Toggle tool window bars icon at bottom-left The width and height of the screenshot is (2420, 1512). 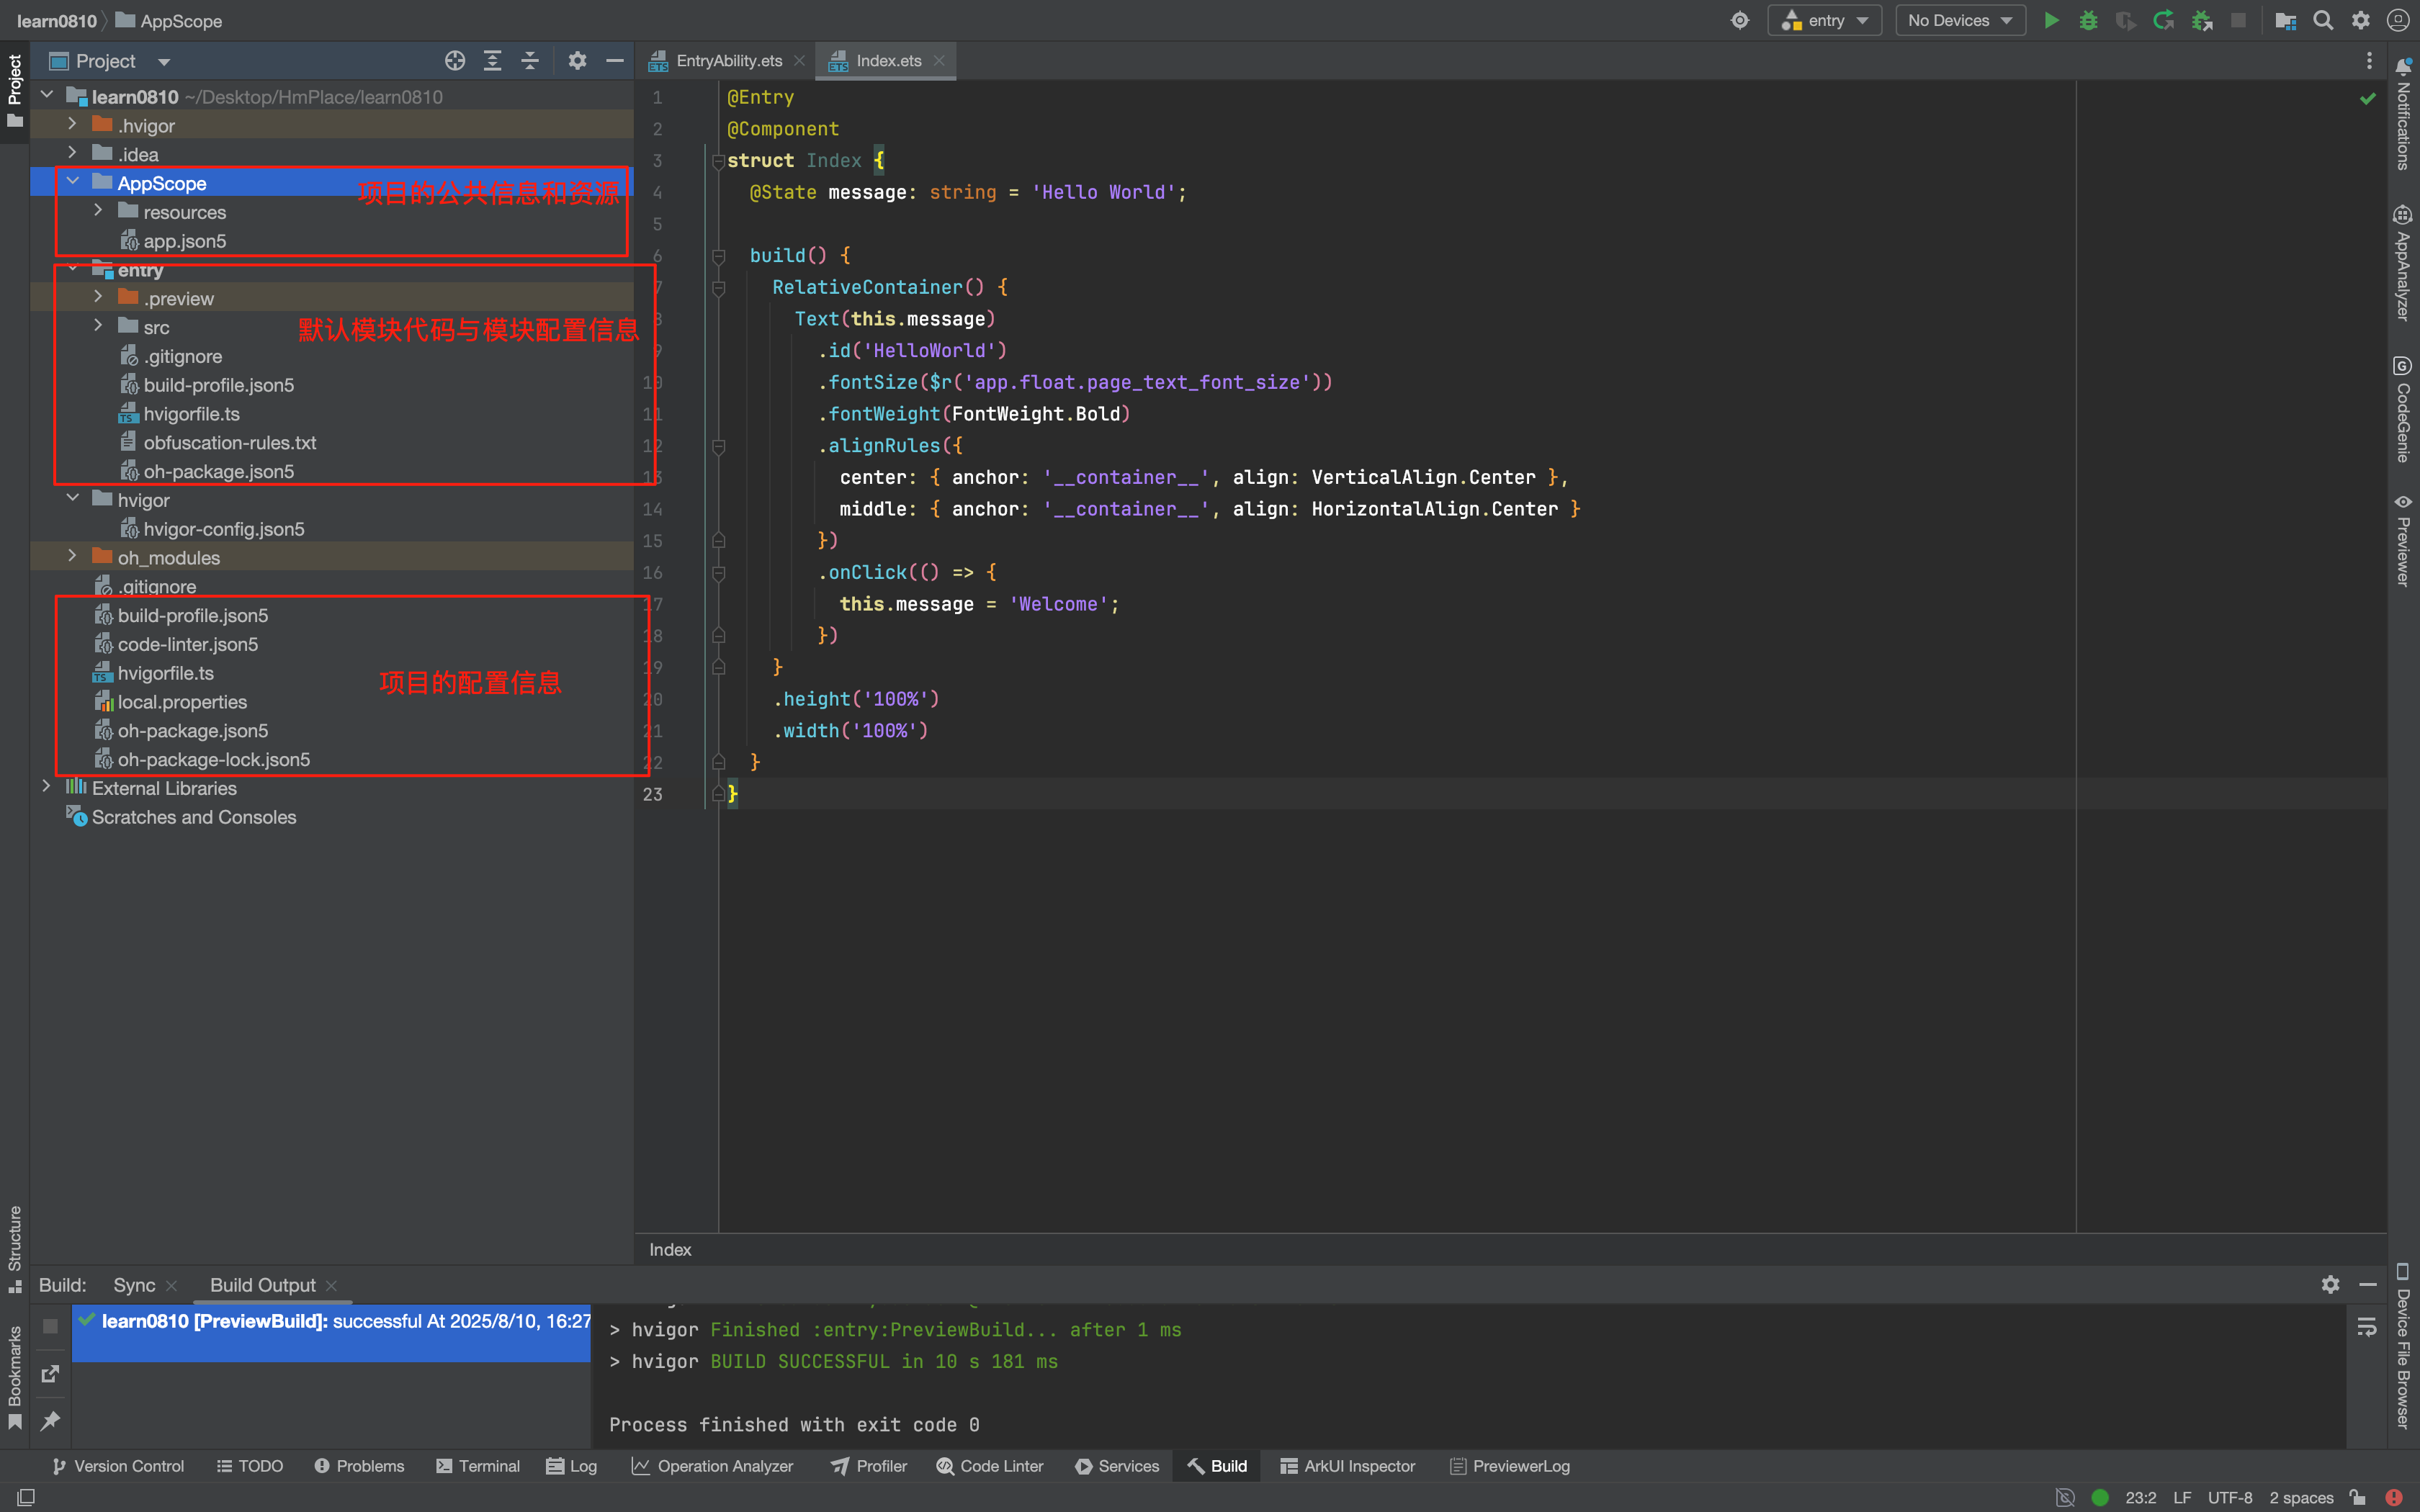tap(27, 1497)
